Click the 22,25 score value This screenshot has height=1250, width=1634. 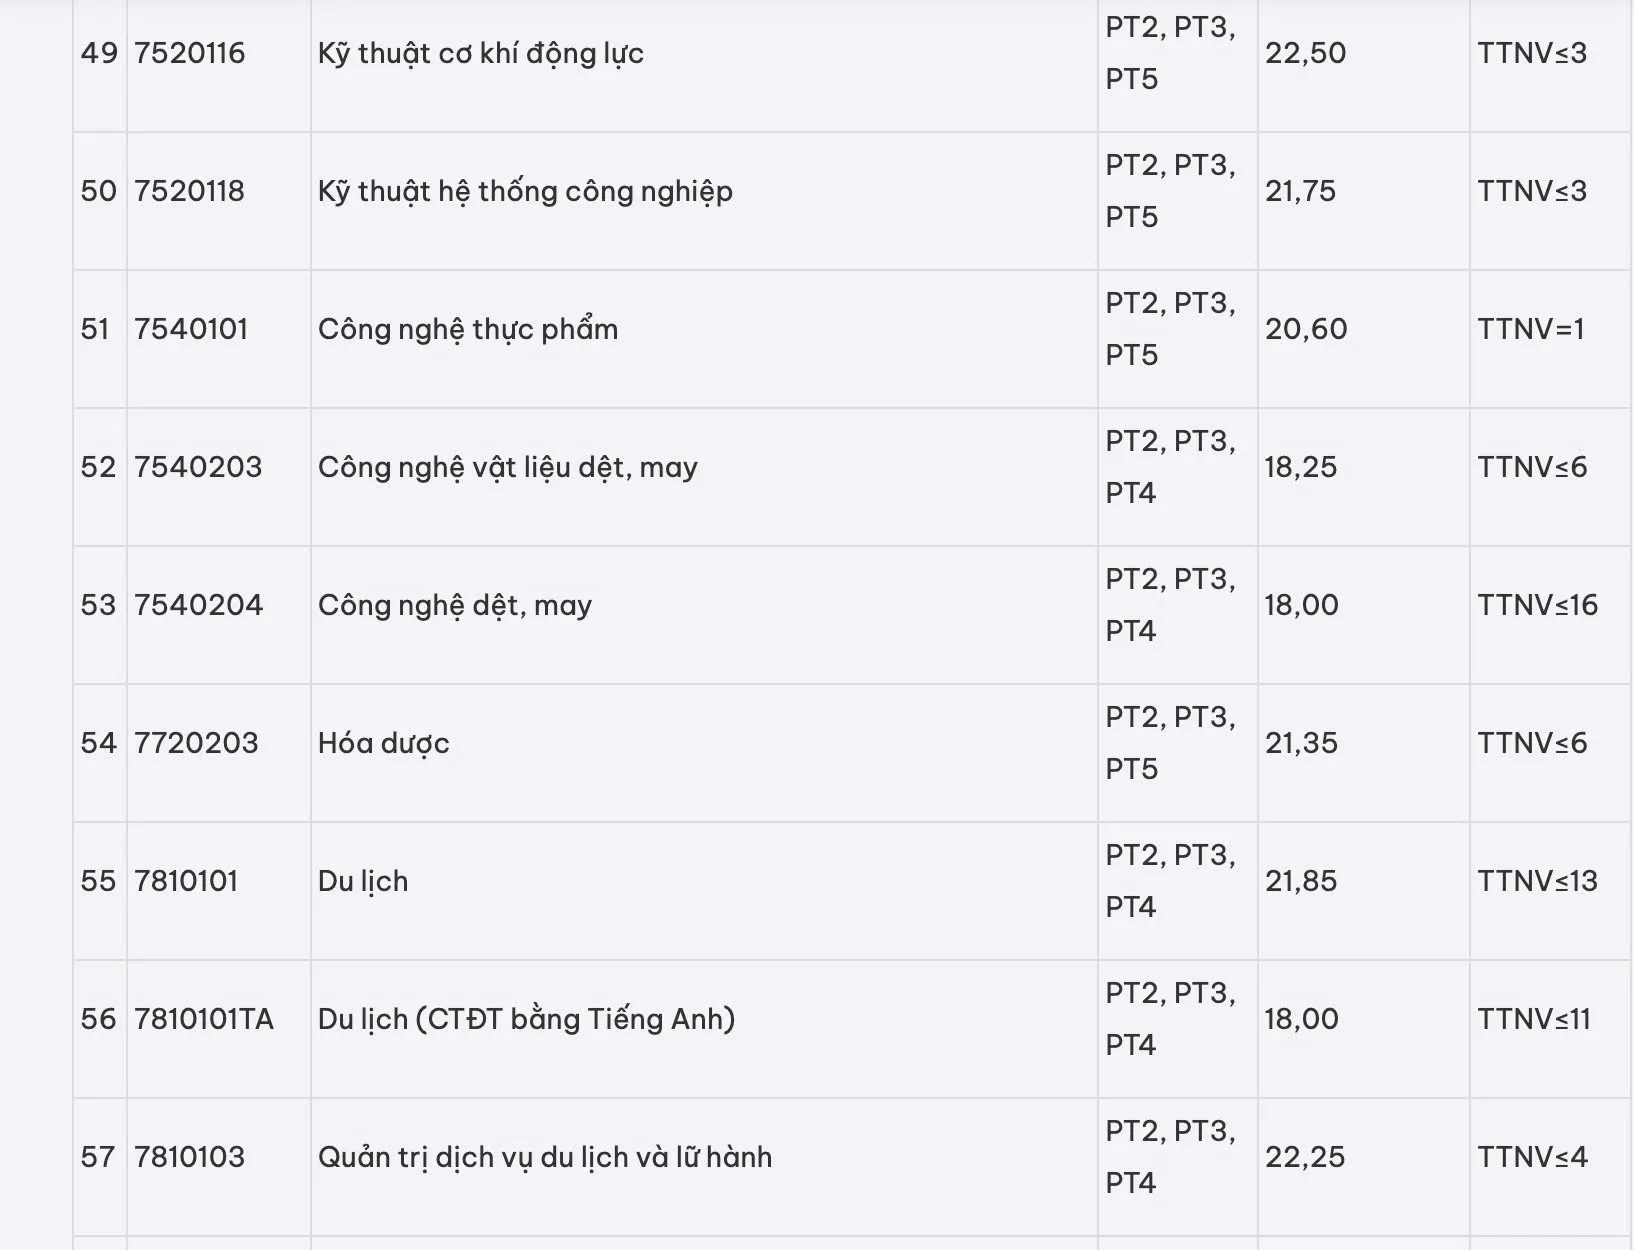pyautogui.click(x=1304, y=1157)
